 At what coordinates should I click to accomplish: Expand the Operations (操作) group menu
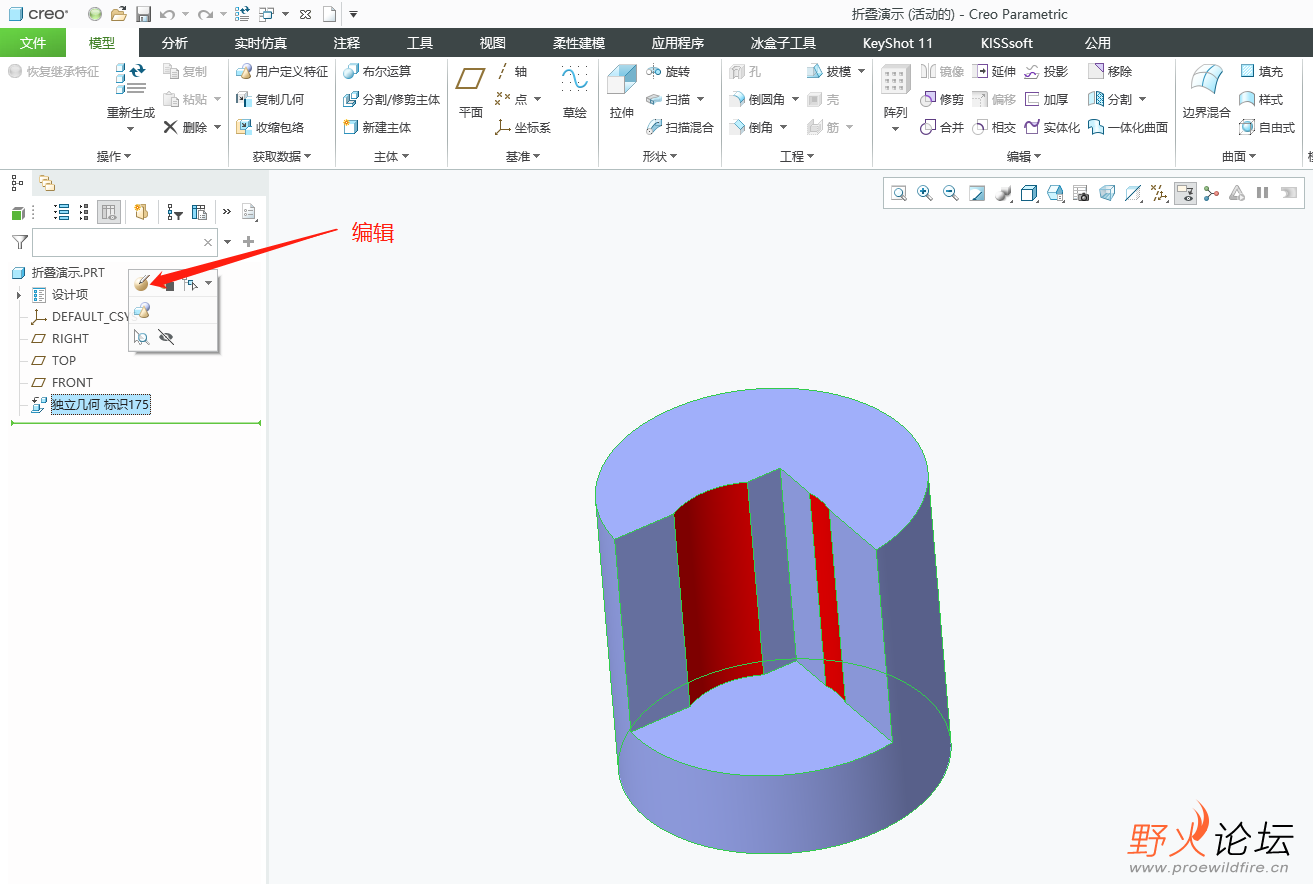114,157
